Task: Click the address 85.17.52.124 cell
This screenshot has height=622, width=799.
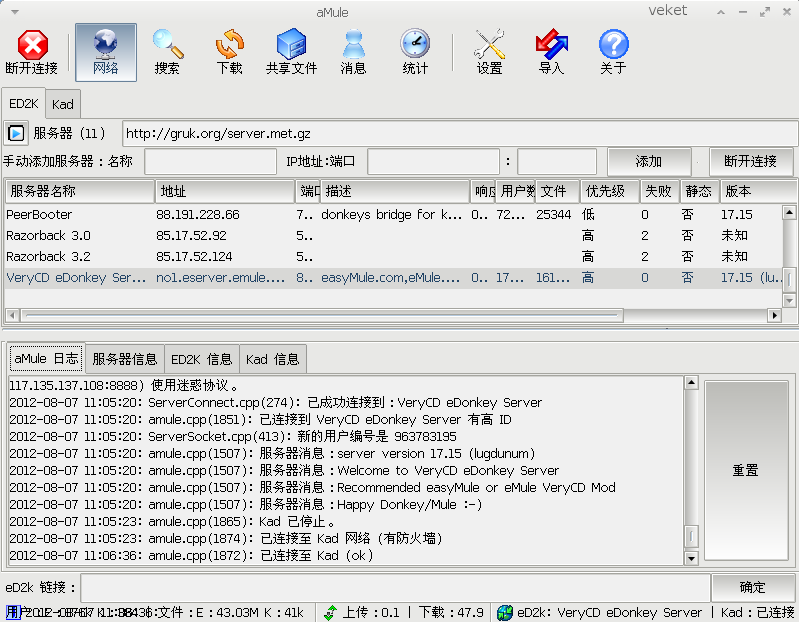Action: 194,256
